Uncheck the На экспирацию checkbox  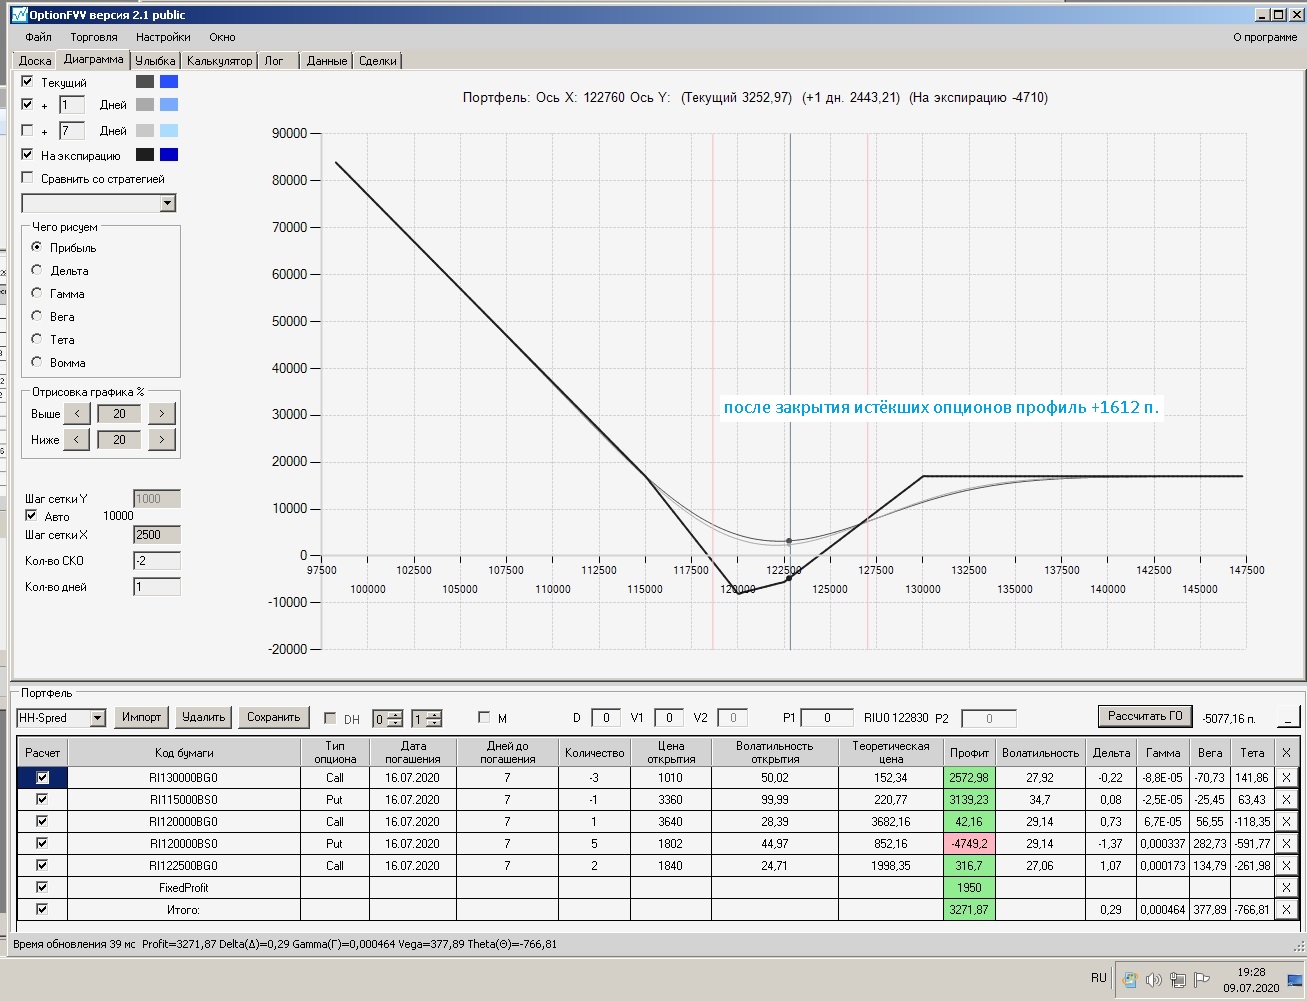coord(28,155)
